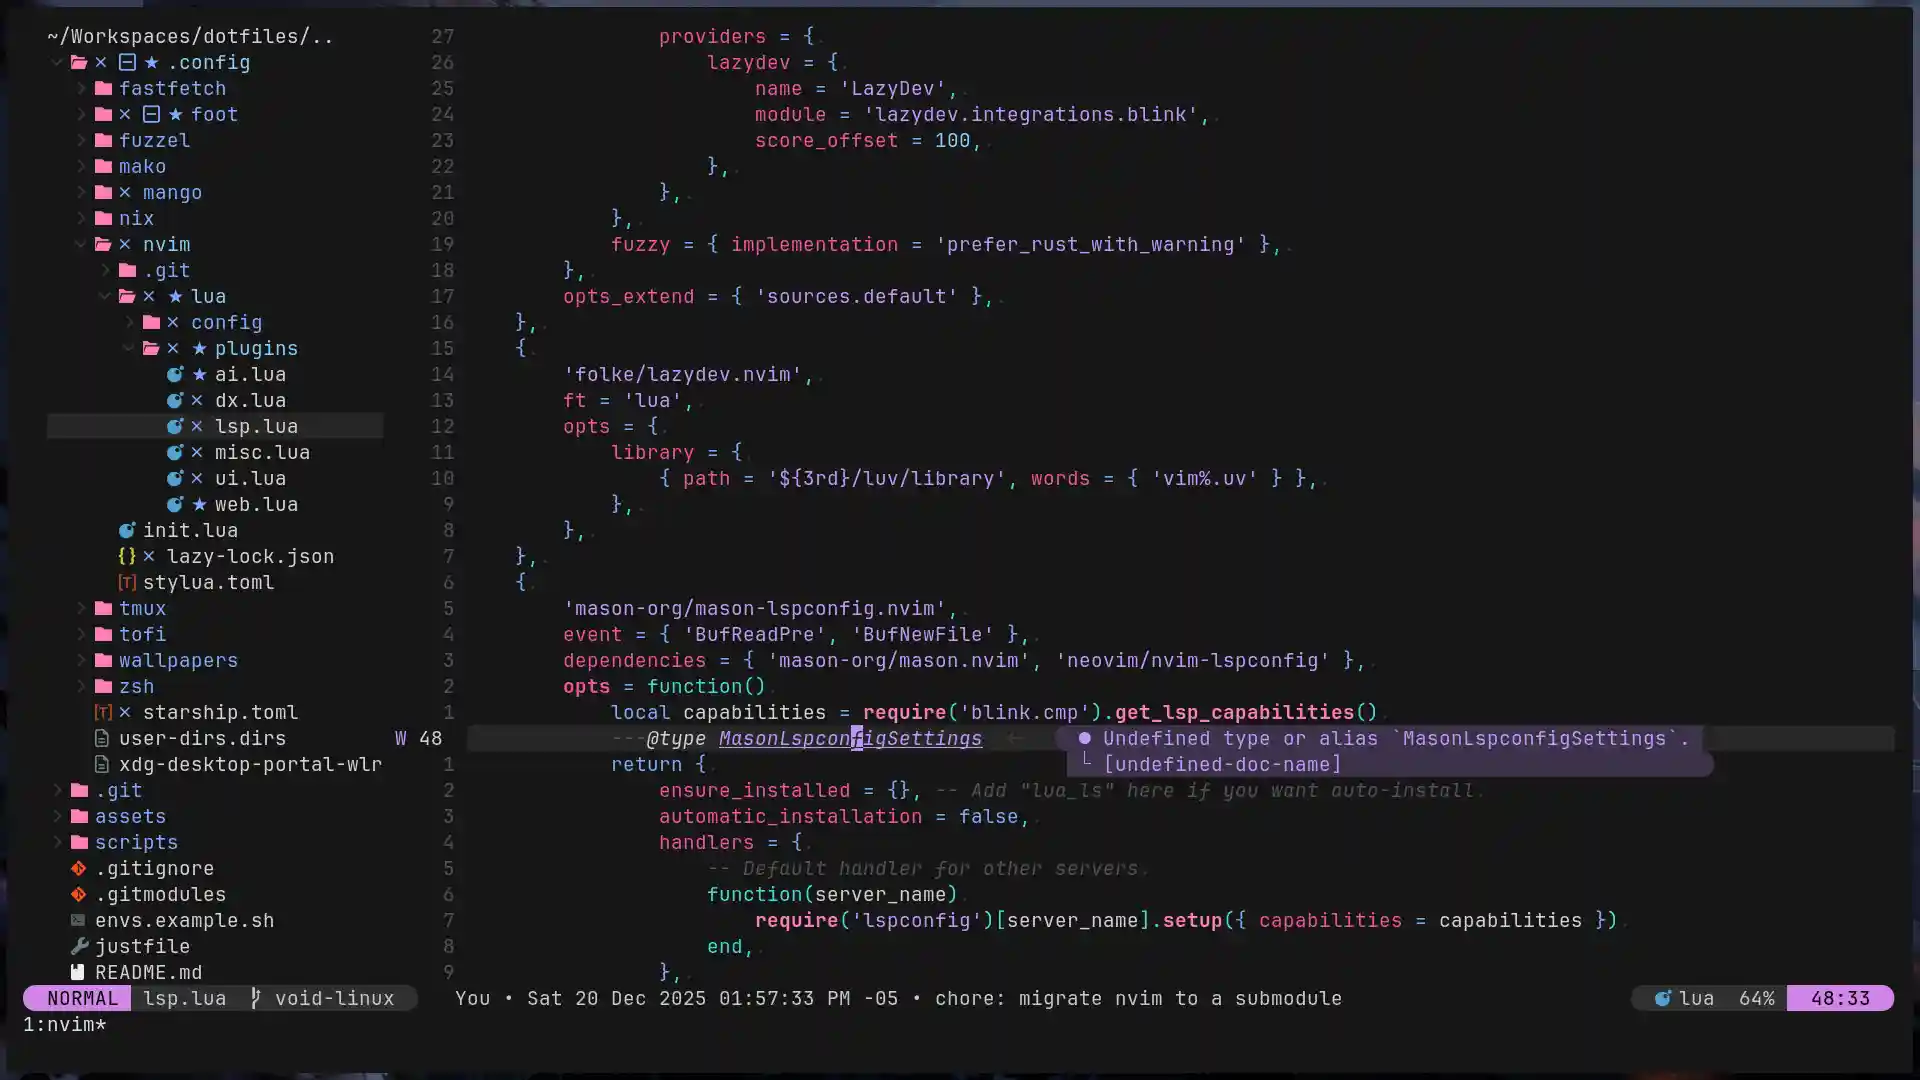This screenshot has height=1080, width=1920.
Task: Collapse the .config folder chevron
Action: point(58,62)
